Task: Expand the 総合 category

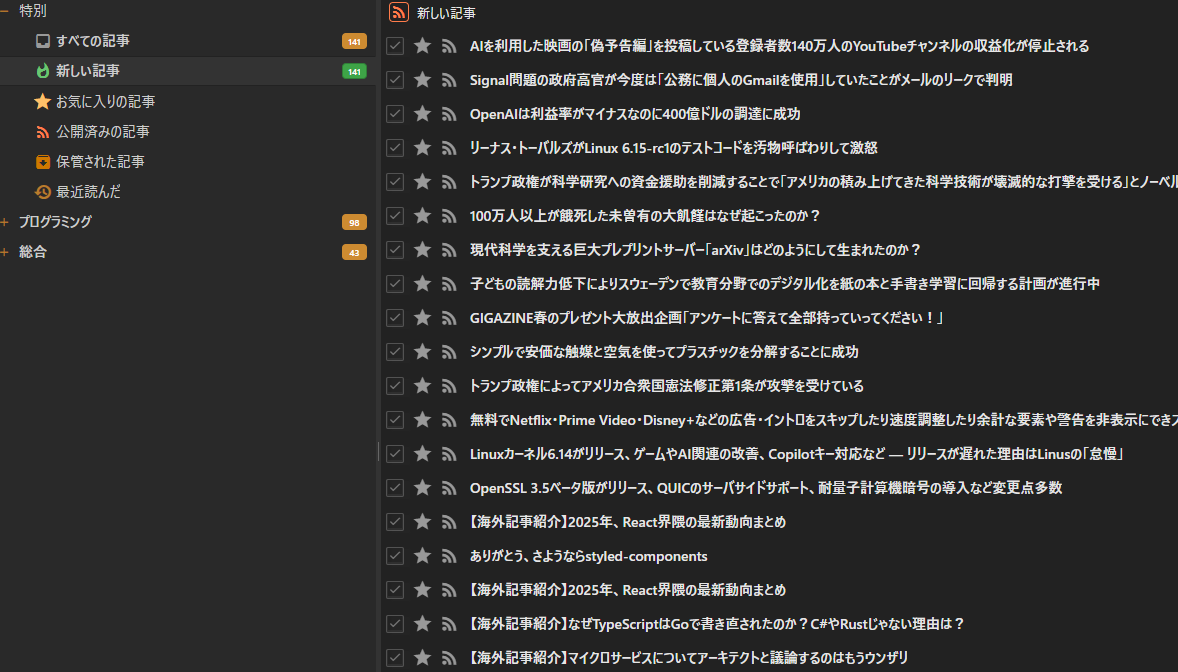Action: tap(5, 252)
